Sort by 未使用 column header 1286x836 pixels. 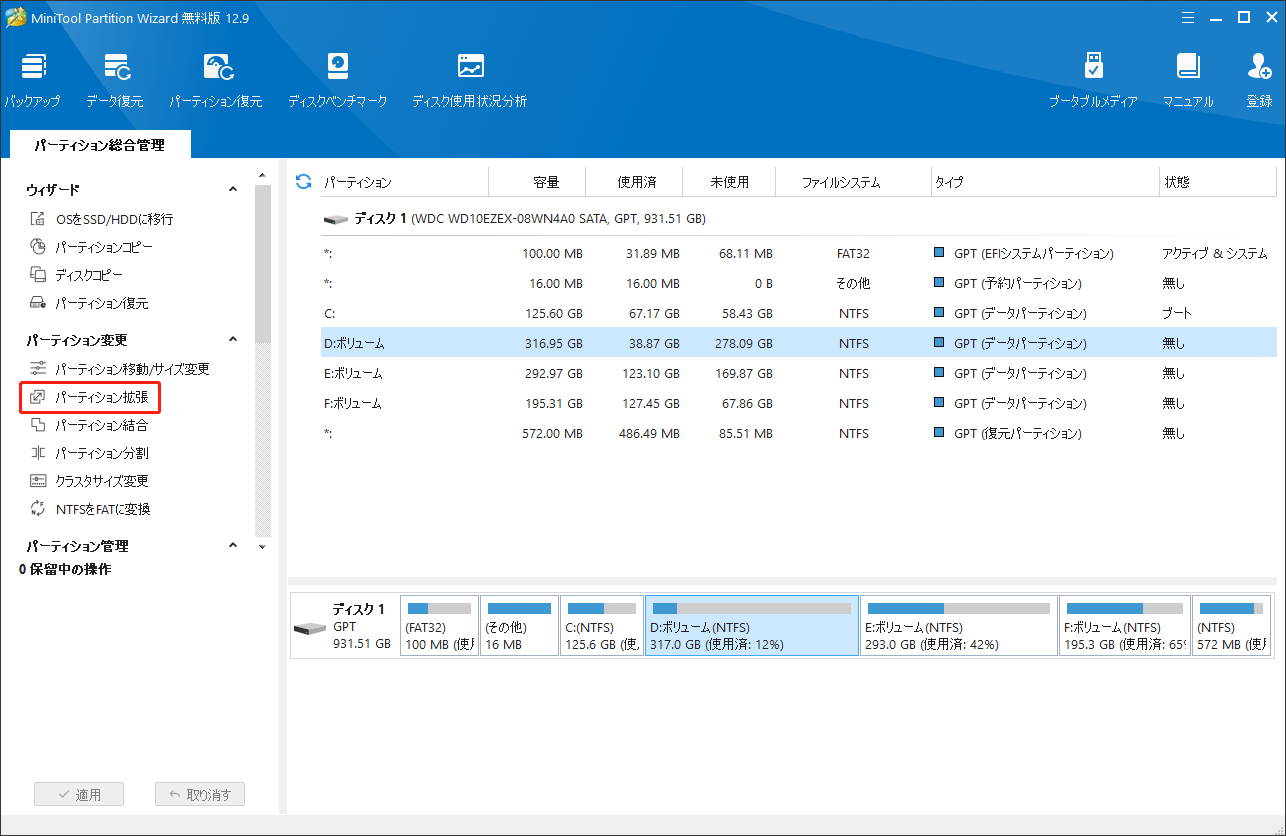[729, 182]
